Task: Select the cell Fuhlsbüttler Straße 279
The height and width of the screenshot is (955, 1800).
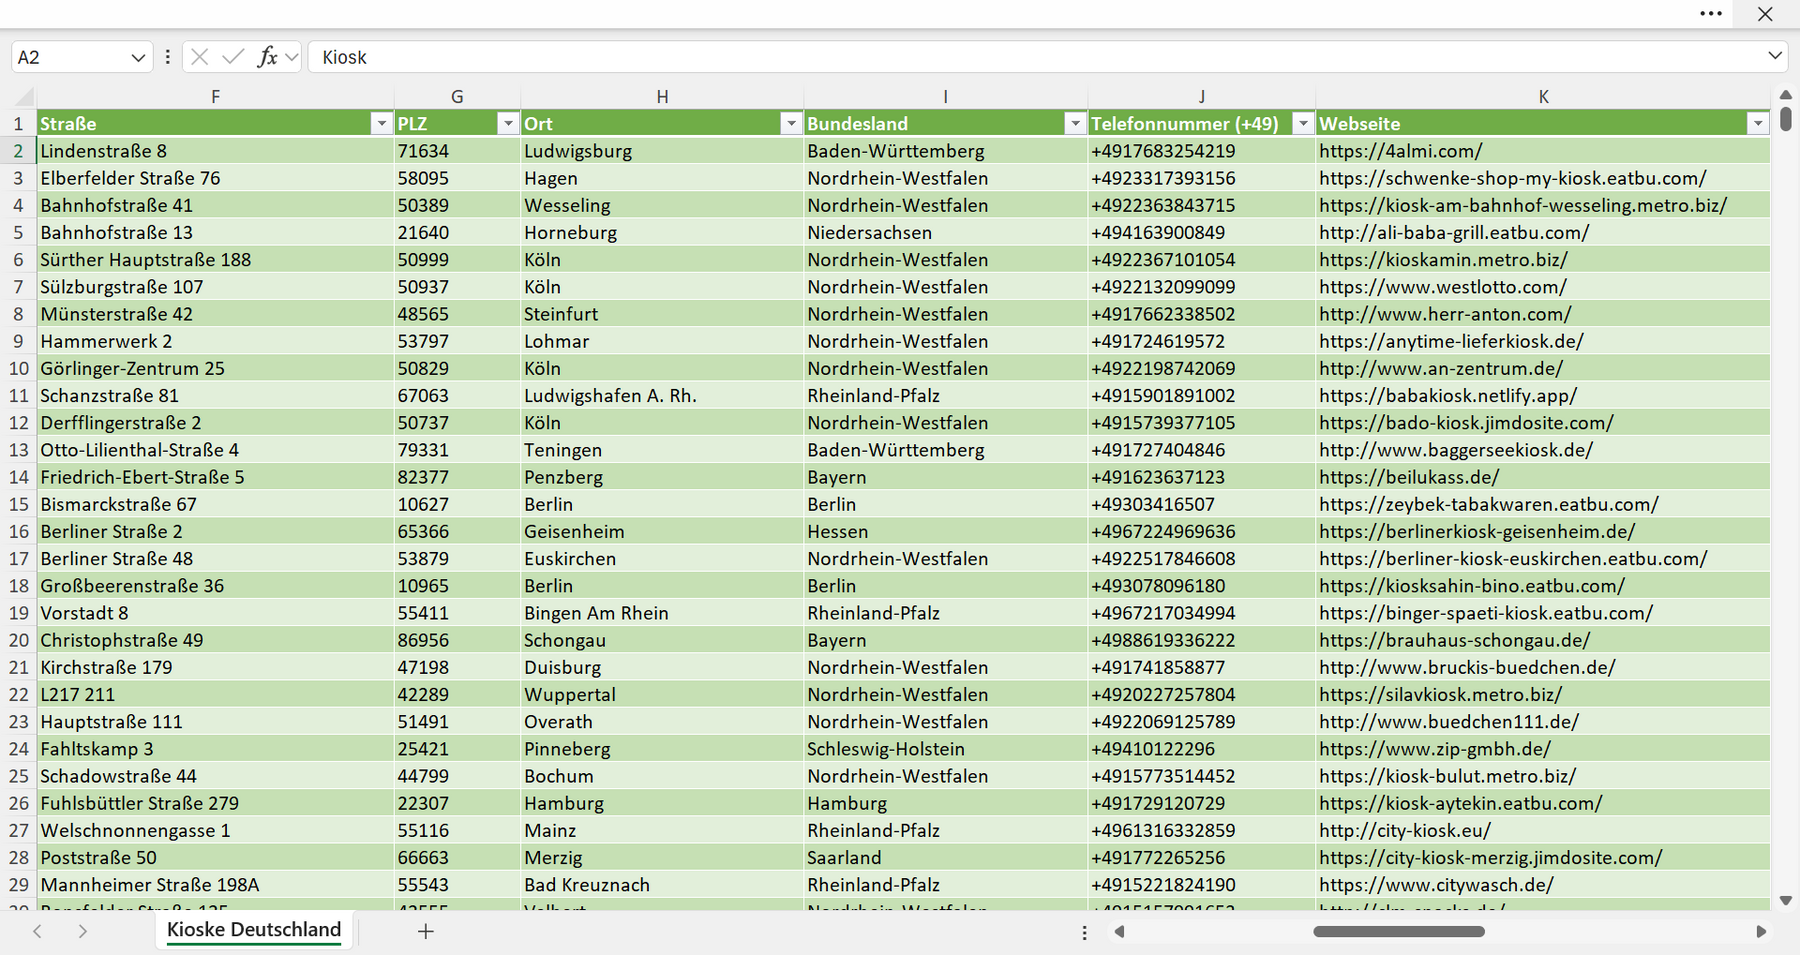Action: tap(215, 803)
